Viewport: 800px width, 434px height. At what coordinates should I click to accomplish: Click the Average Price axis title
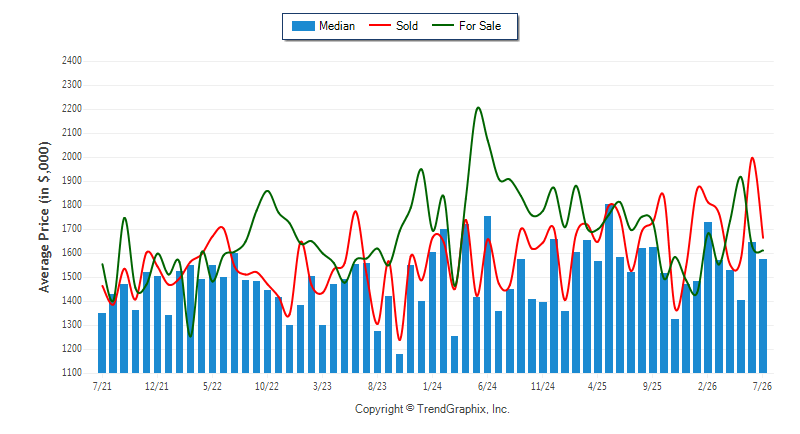pyautogui.click(x=44, y=217)
